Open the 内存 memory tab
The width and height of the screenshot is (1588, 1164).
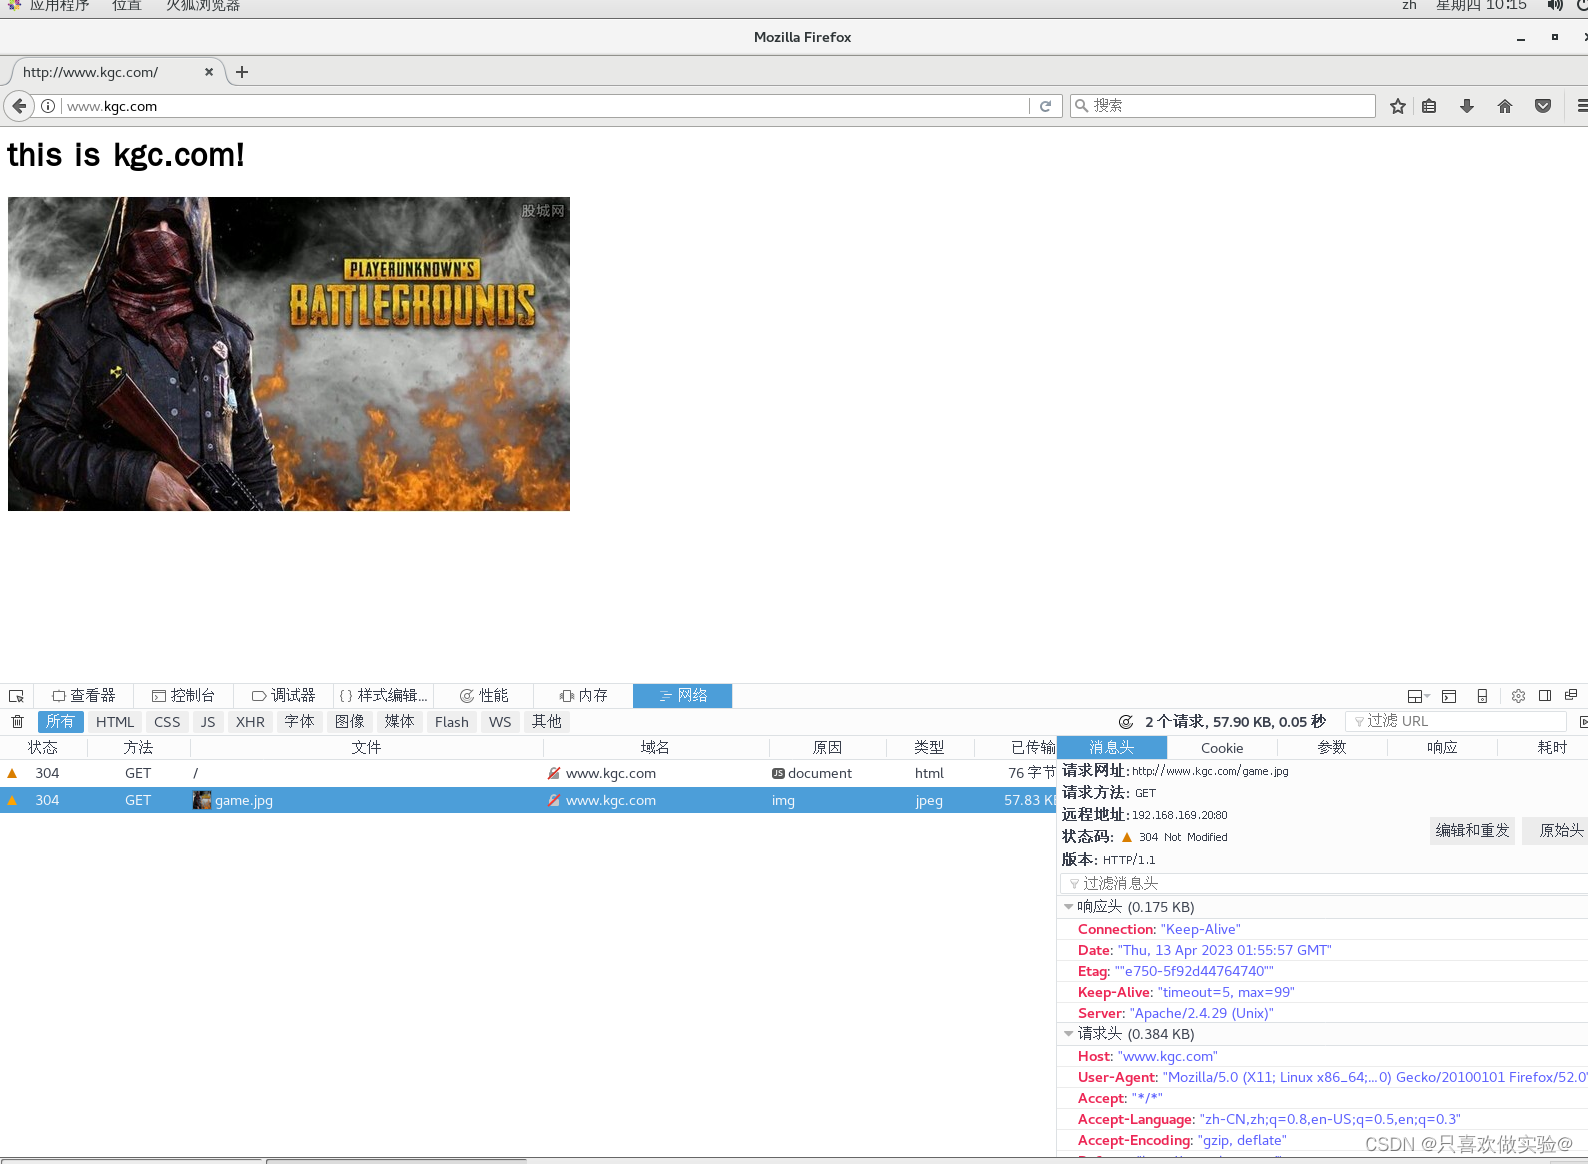pyautogui.click(x=583, y=696)
